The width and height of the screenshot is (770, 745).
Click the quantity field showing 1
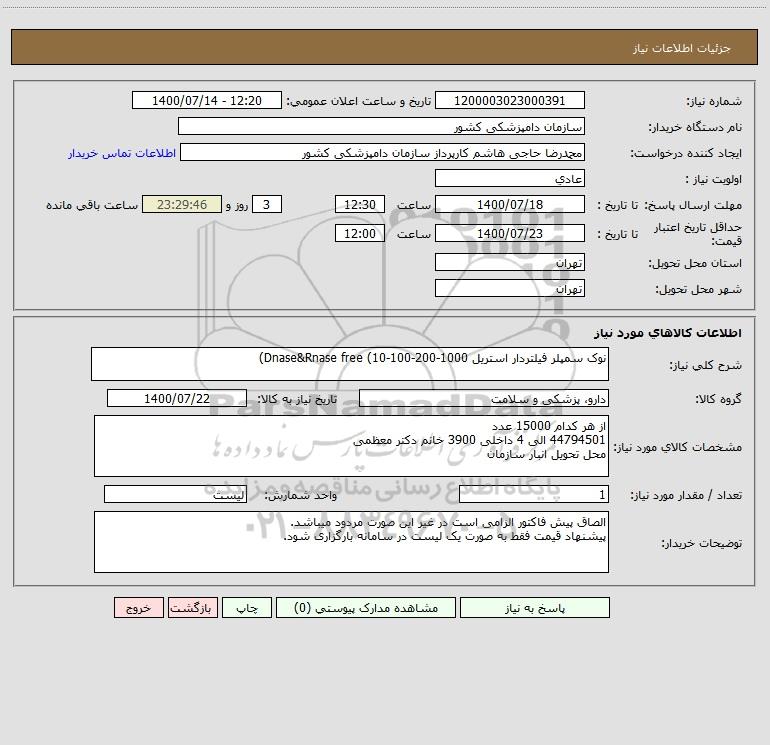[534, 494]
